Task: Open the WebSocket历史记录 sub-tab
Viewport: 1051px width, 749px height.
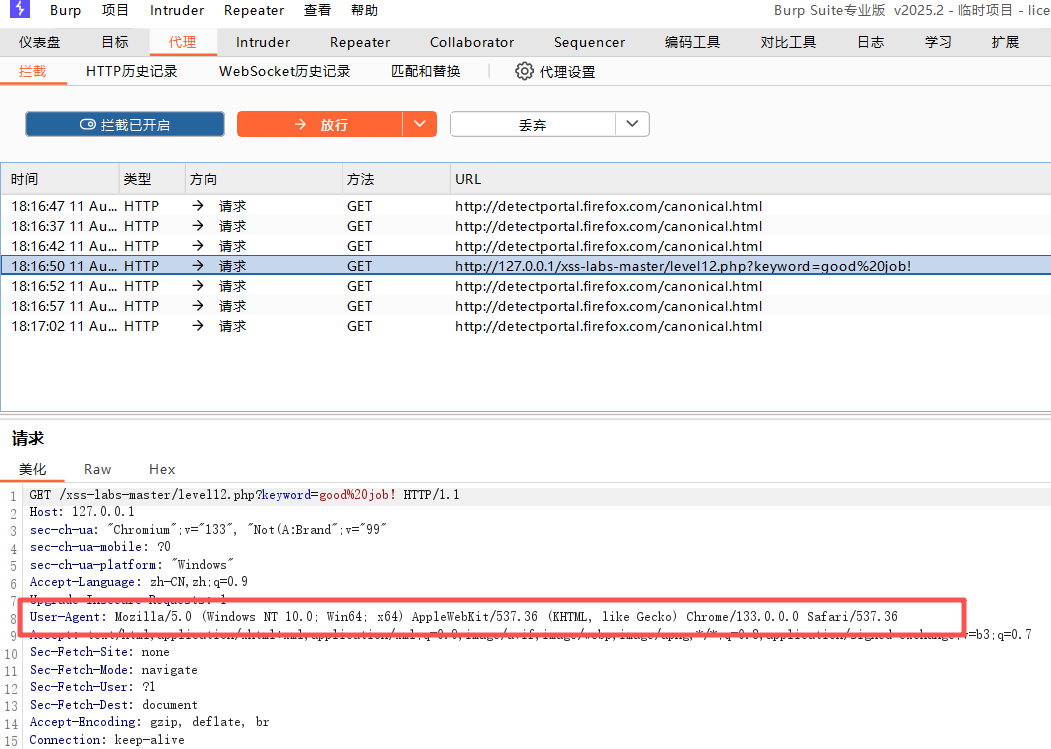Action: (285, 71)
